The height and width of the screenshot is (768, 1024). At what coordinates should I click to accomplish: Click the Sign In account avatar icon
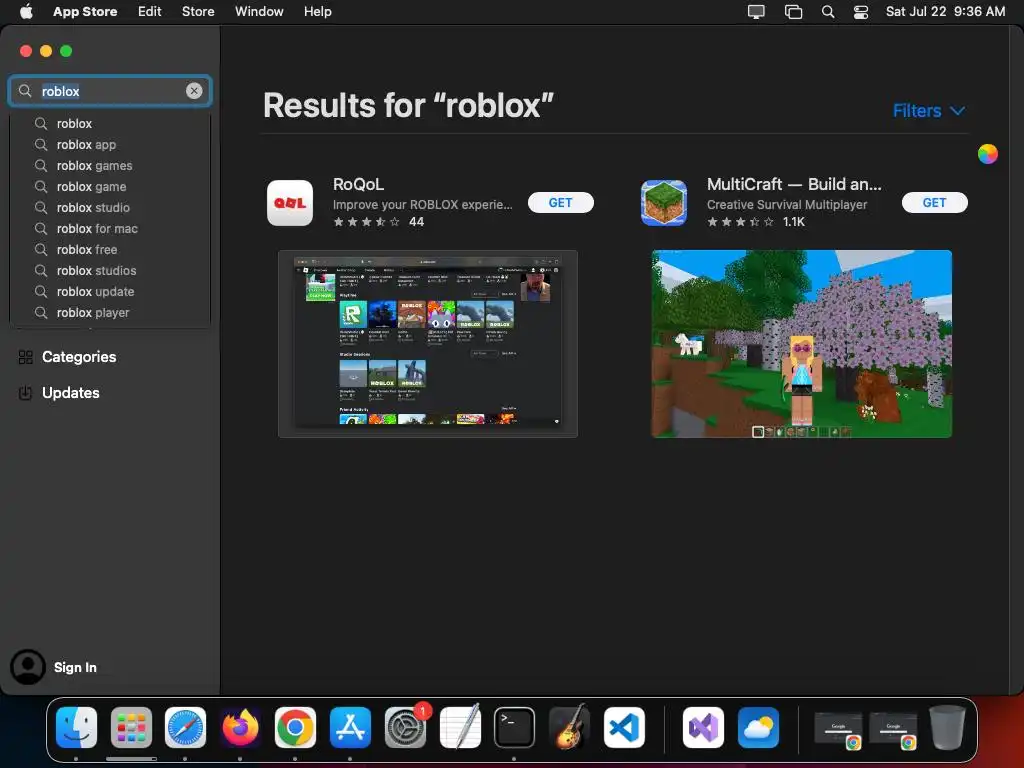coord(27,667)
